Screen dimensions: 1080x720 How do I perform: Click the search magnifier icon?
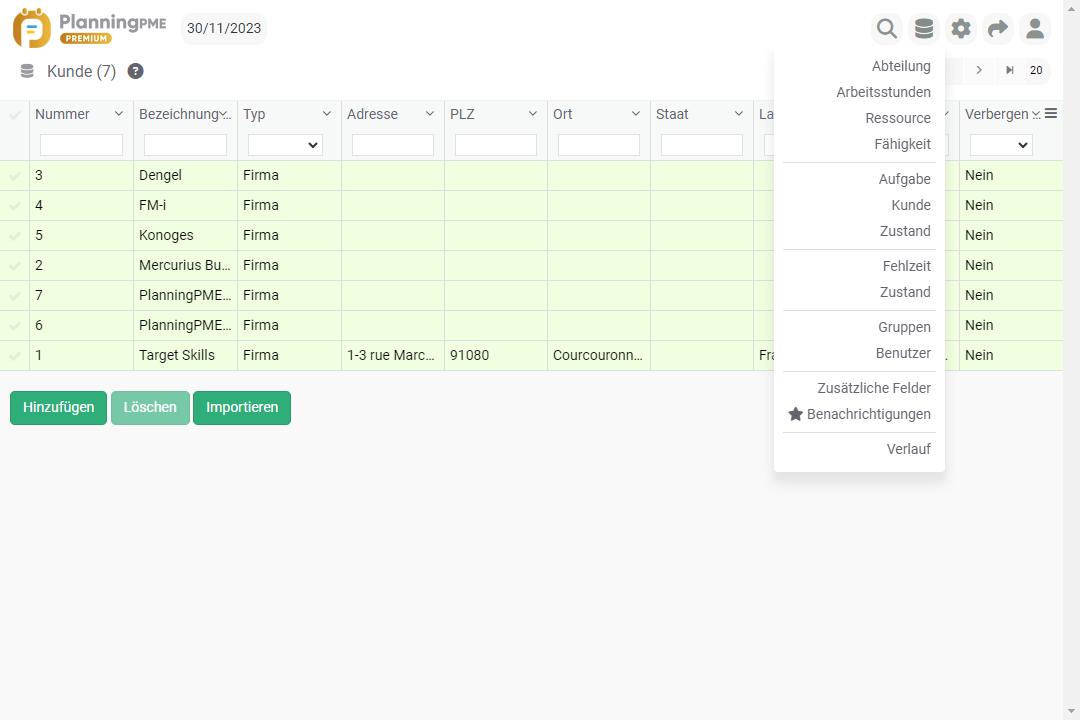(886, 29)
